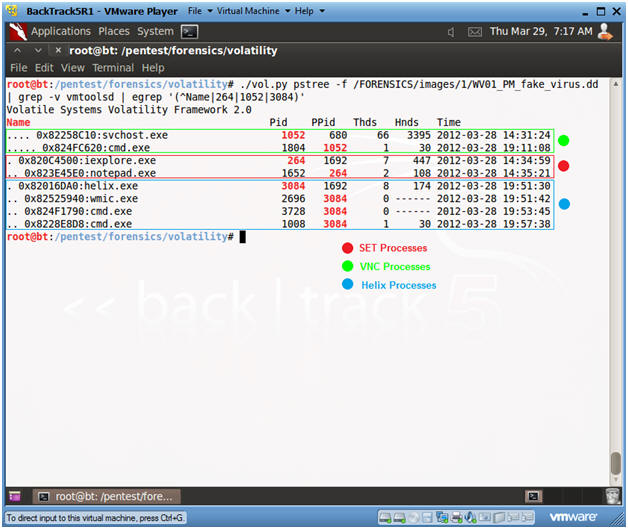Click the svchost.exe process row
Screen dimensions: 628x529
pos(280,135)
